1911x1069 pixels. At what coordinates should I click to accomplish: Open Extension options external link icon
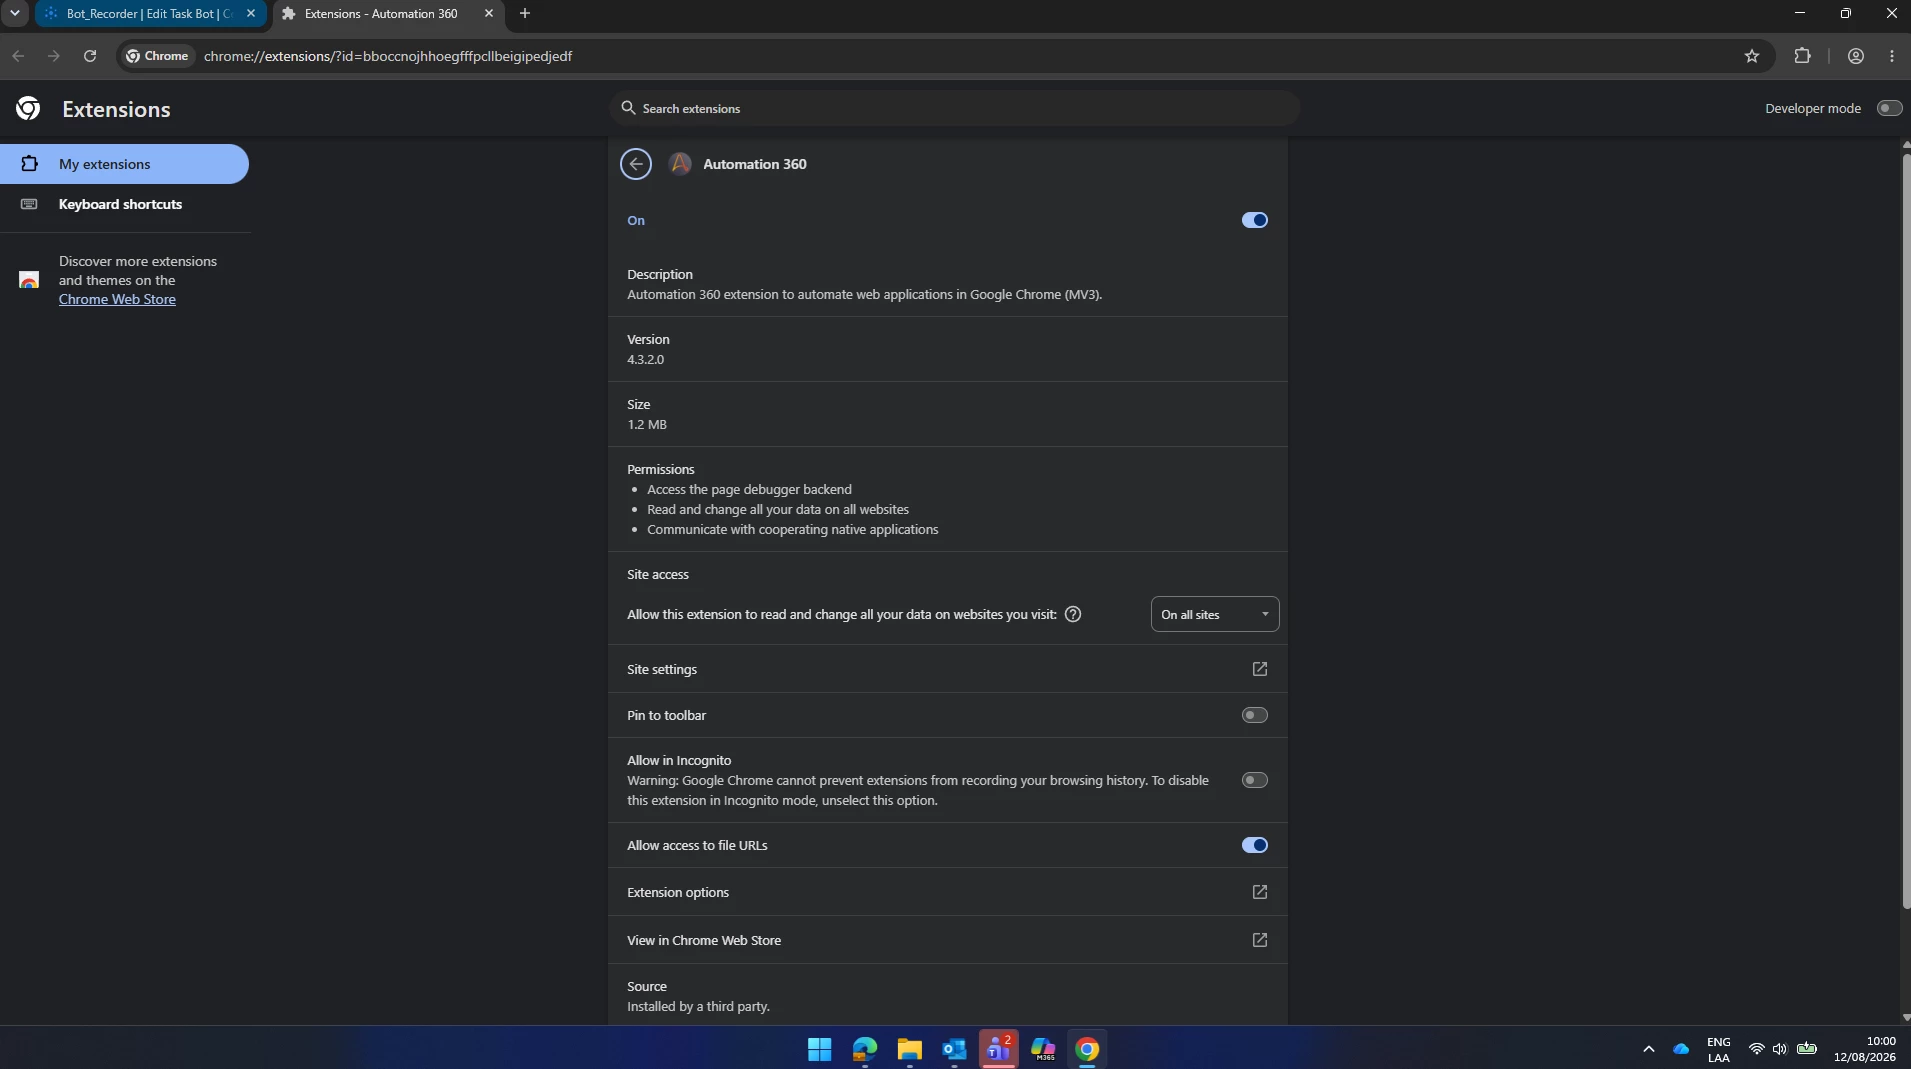1260,892
